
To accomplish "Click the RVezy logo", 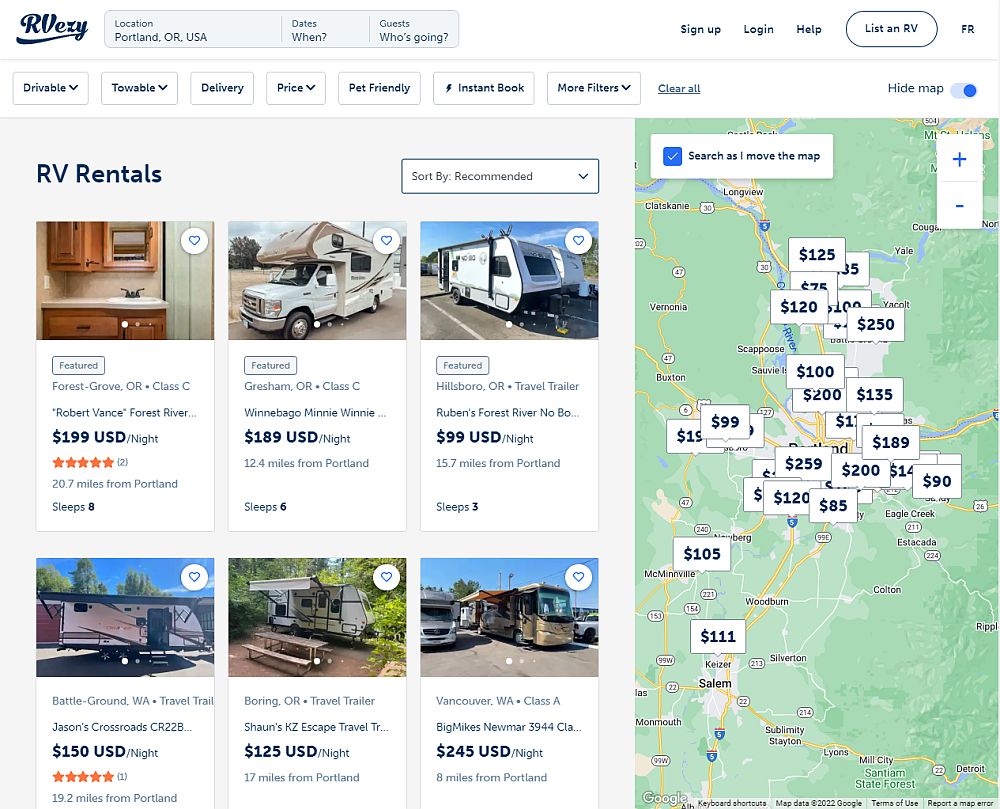I will 52,29.
